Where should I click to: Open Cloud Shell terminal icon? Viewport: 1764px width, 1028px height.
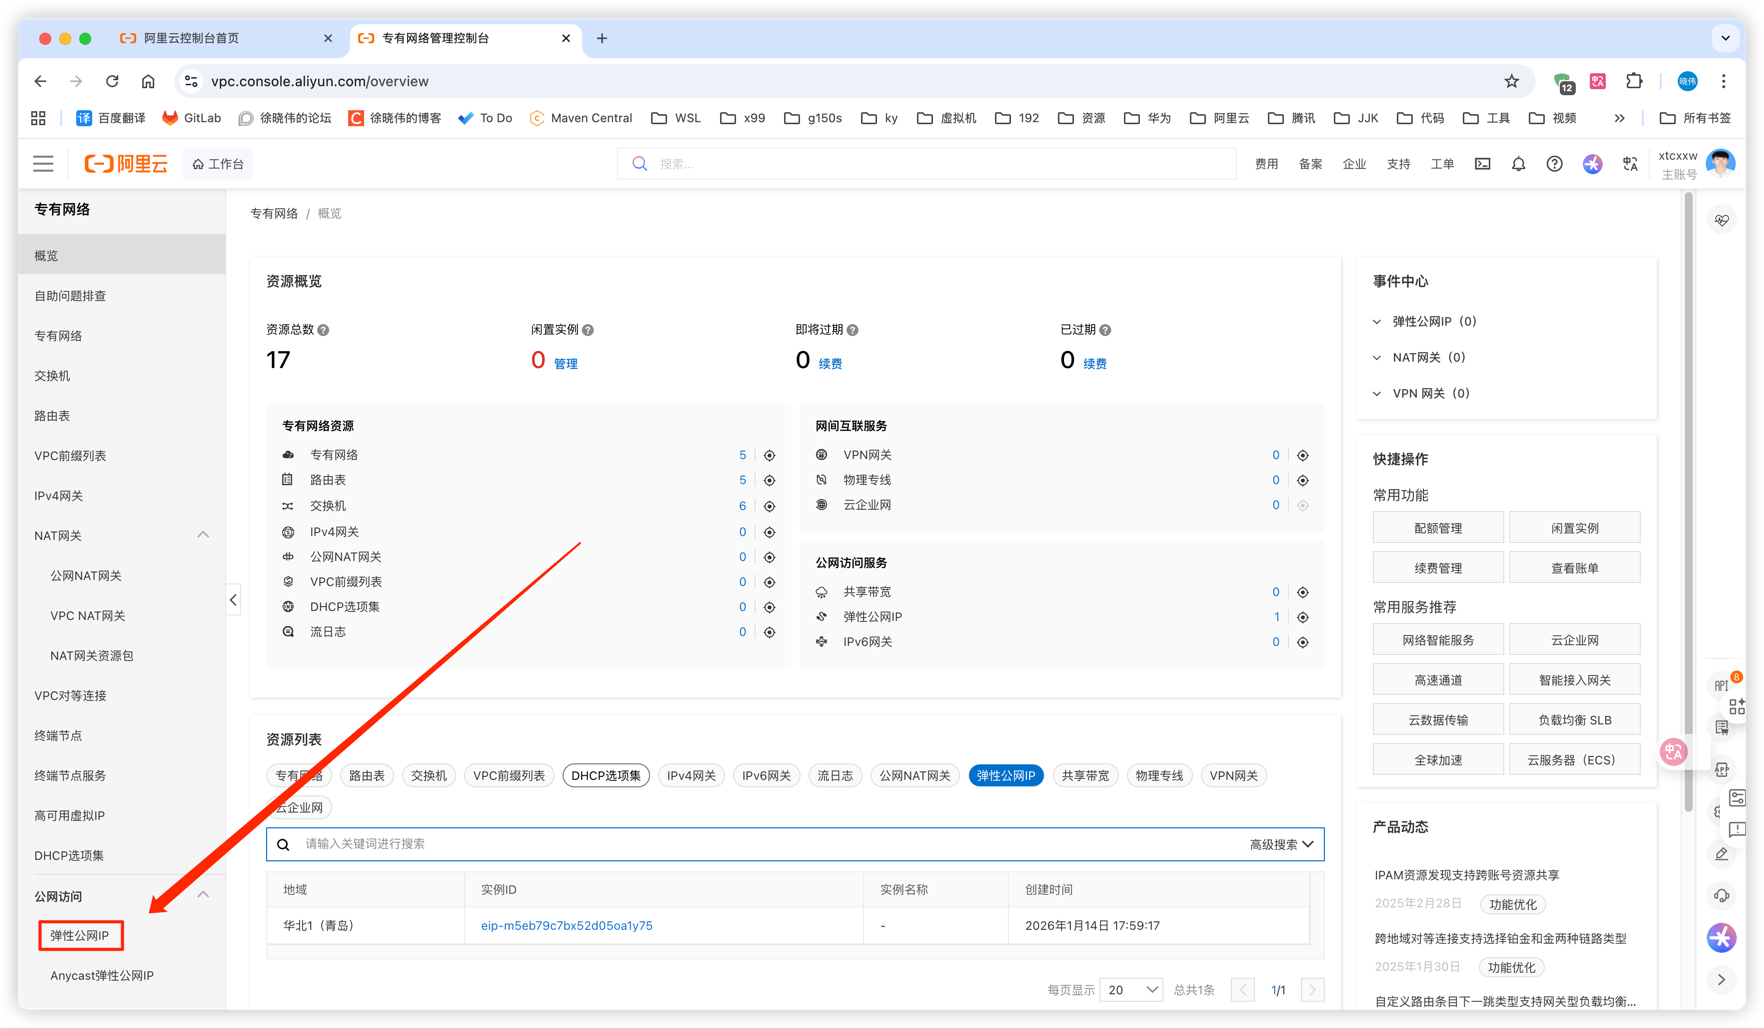pos(1482,164)
